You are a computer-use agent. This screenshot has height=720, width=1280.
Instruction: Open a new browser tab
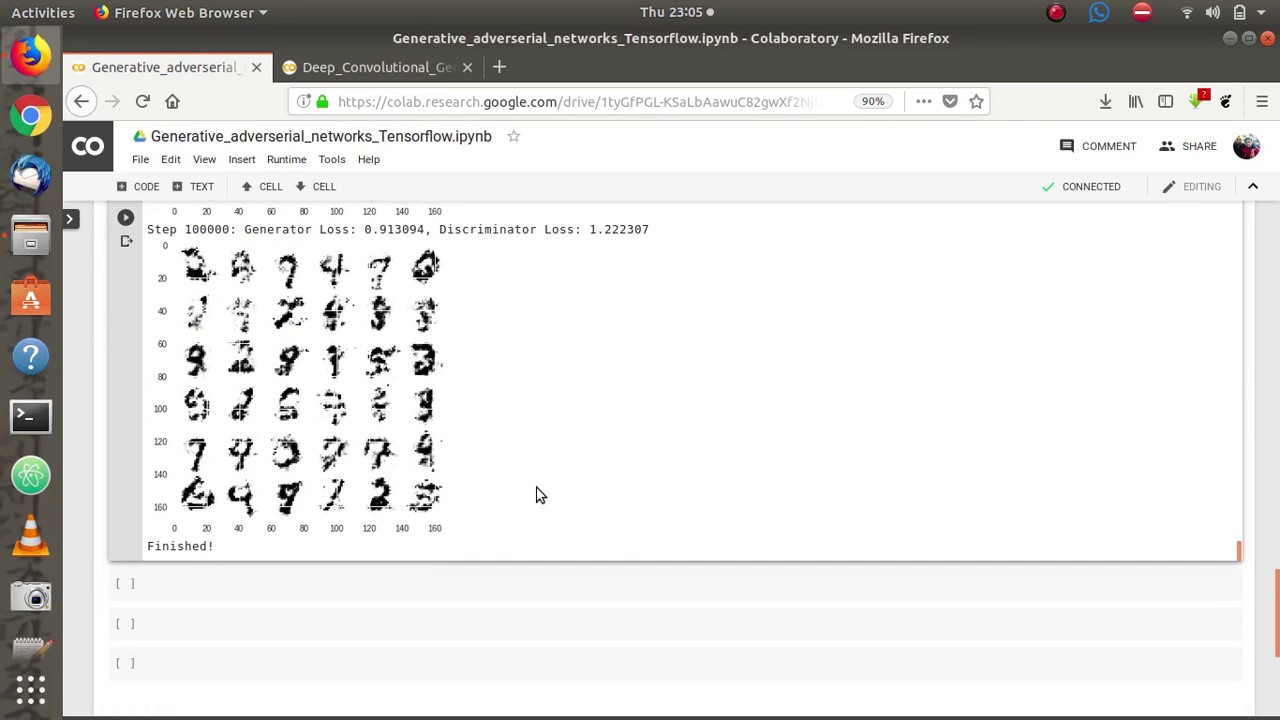(x=499, y=67)
